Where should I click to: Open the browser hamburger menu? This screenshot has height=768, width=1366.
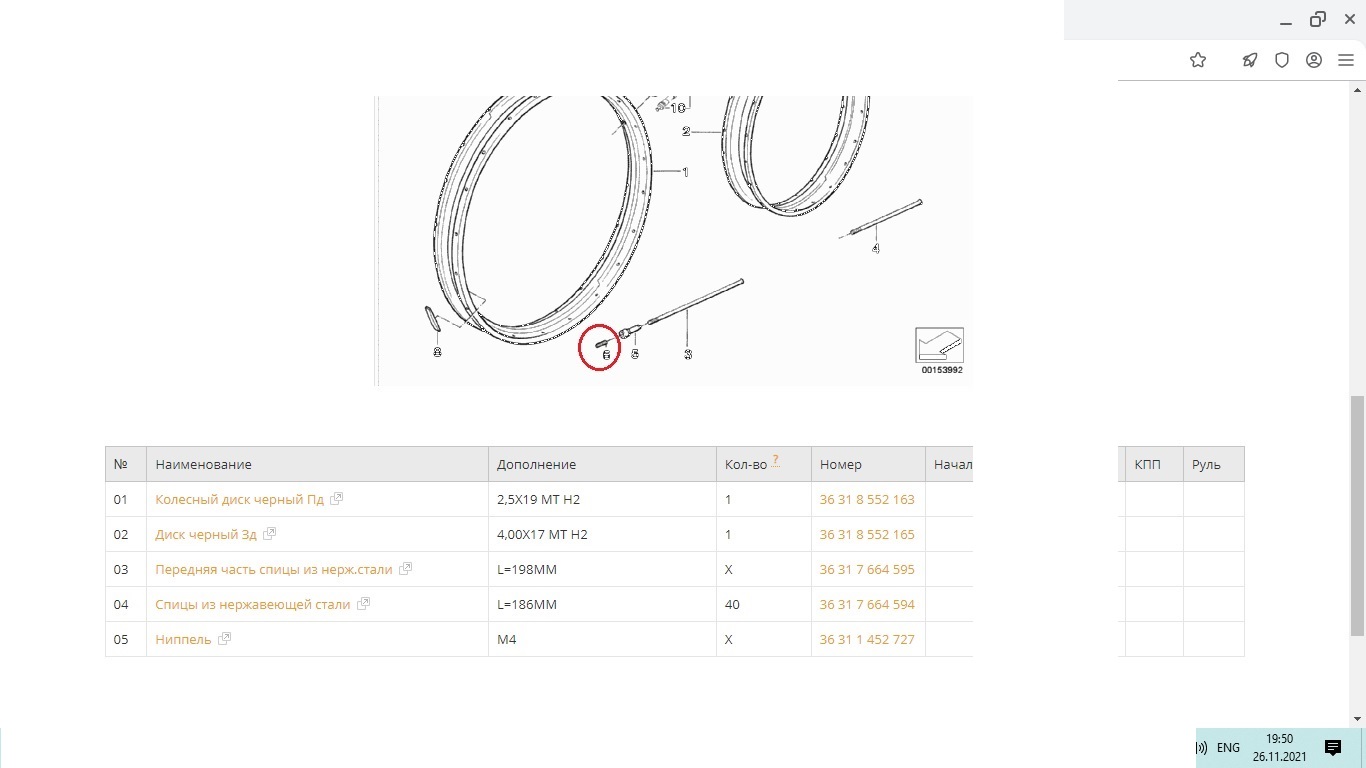(x=1346, y=60)
